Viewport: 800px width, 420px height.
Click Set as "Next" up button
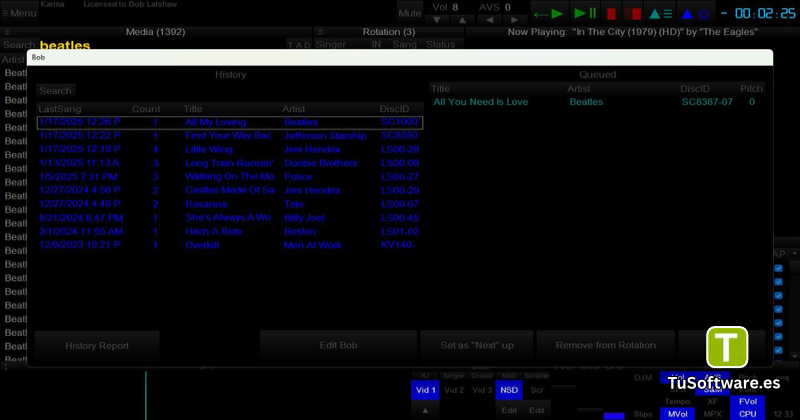pyautogui.click(x=477, y=345)
